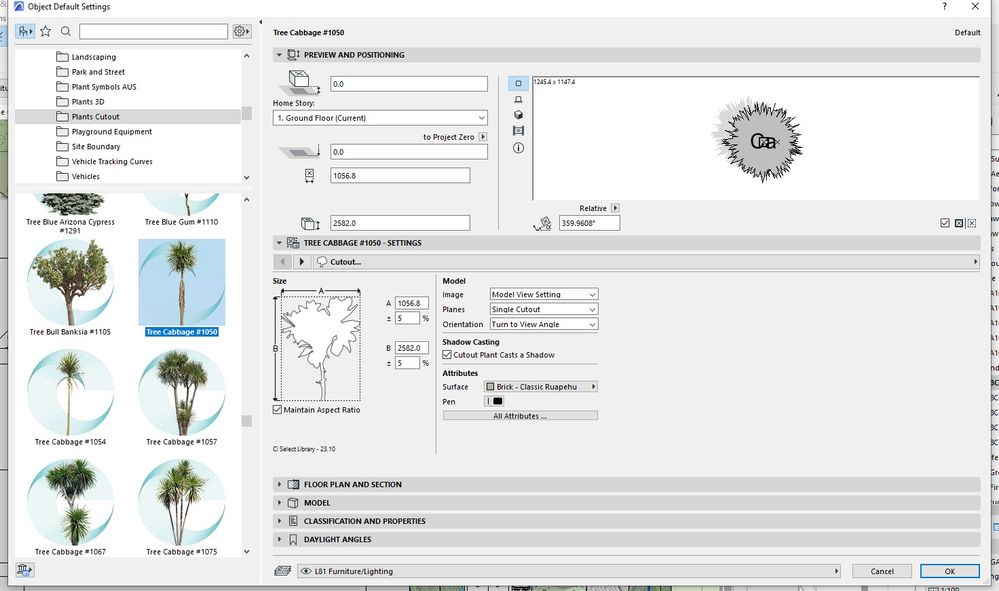Open the object info icon below the preview views
999x591 pixels.
518,147
